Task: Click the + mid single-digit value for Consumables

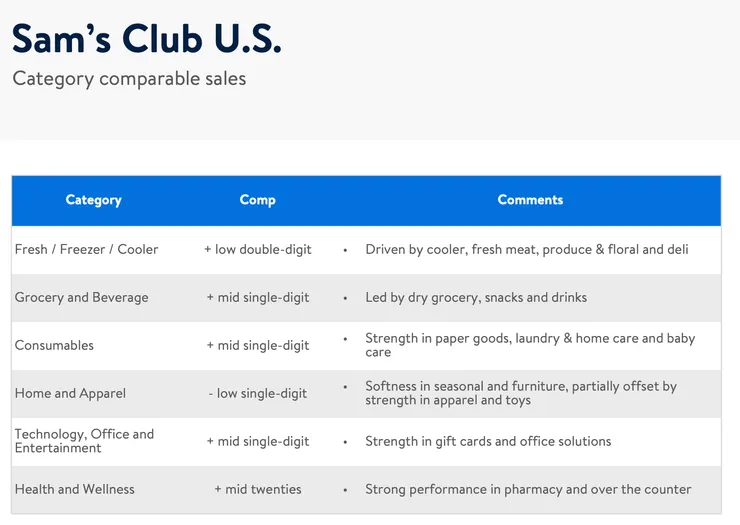Action: (258, 345)
